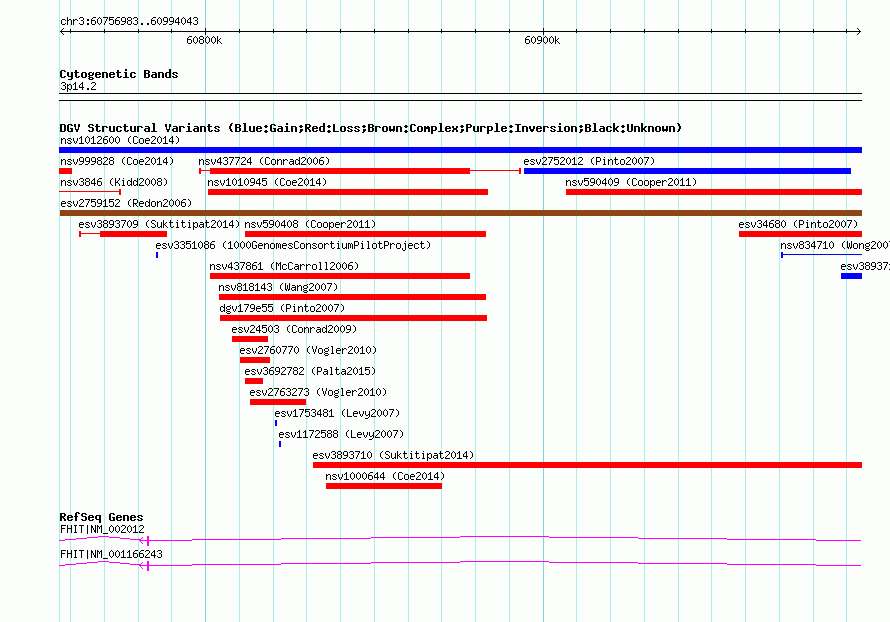Click the nsv3846 thin red line

click(90, 192)
